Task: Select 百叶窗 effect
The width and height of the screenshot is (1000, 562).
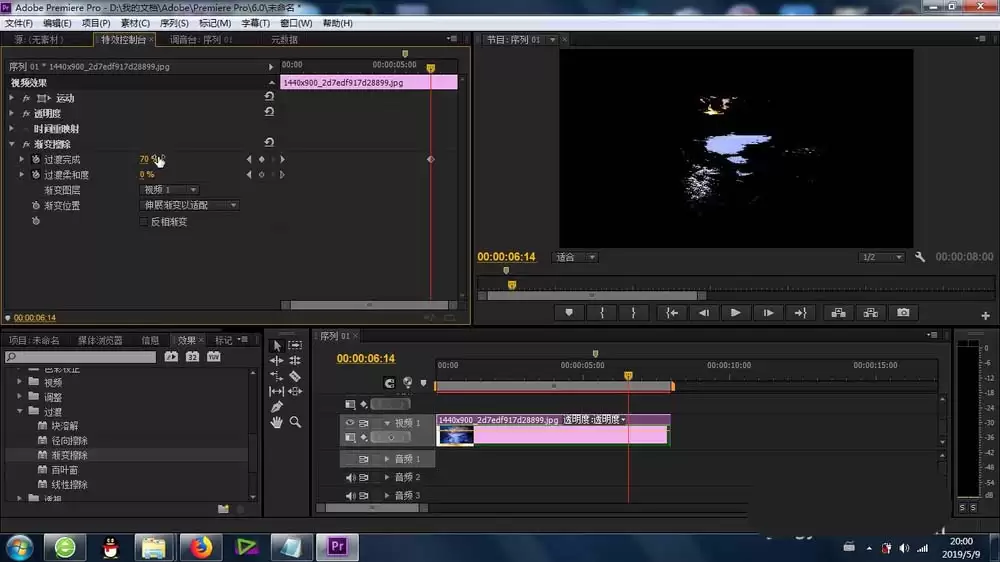Action: click(64, 470)
